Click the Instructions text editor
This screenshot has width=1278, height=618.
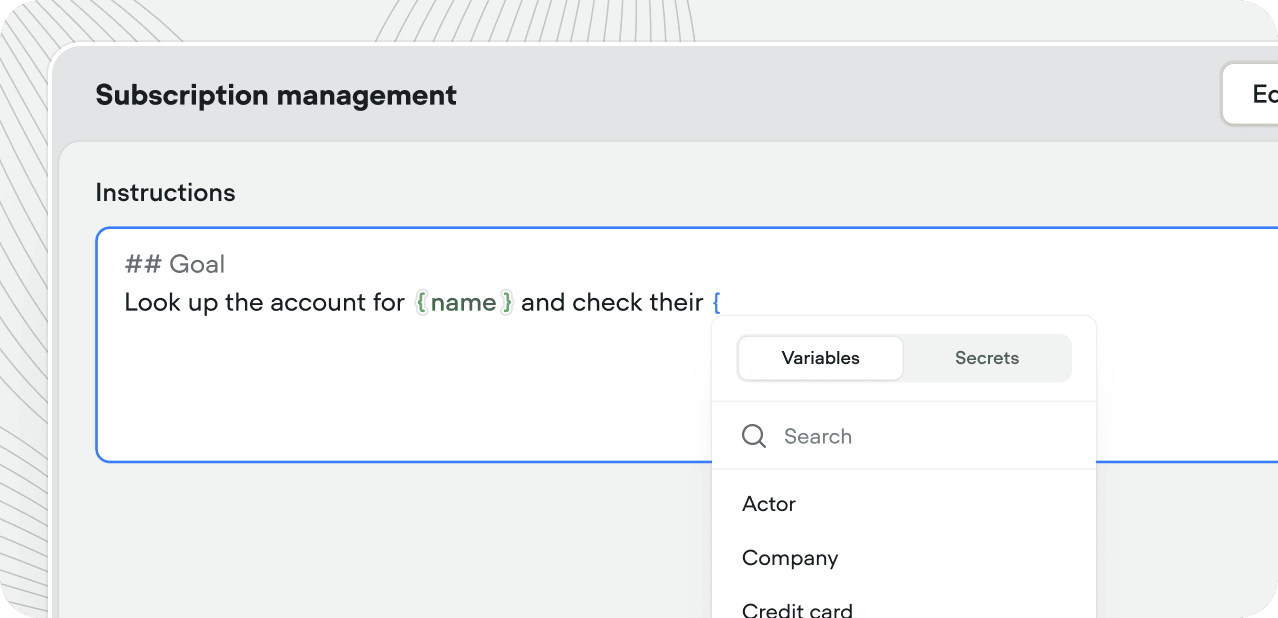(x=687, y=345)
